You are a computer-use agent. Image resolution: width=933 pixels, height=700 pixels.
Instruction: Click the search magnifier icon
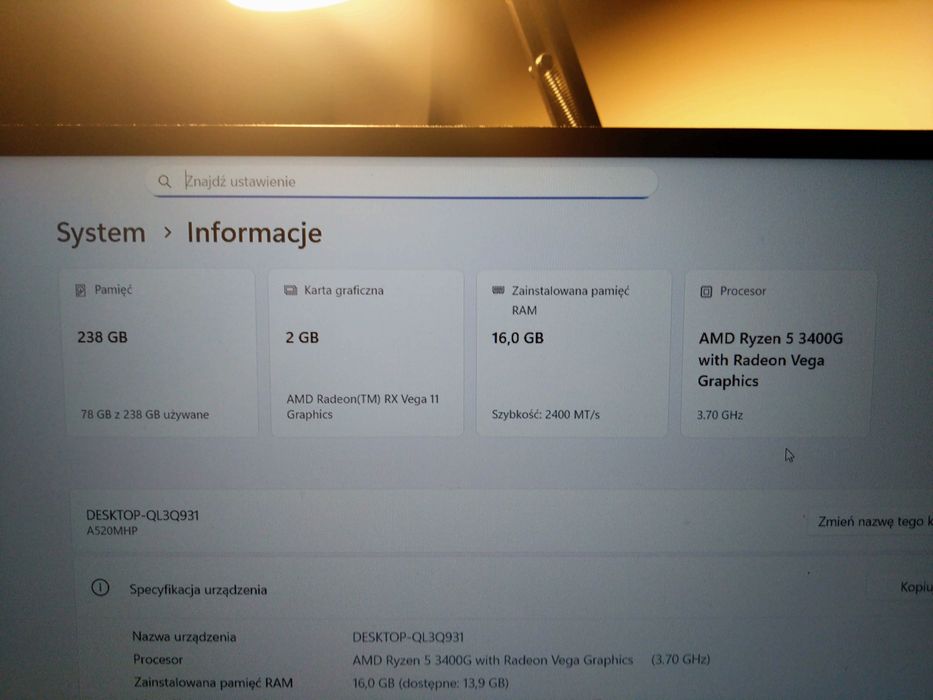[x=165, y=181]
